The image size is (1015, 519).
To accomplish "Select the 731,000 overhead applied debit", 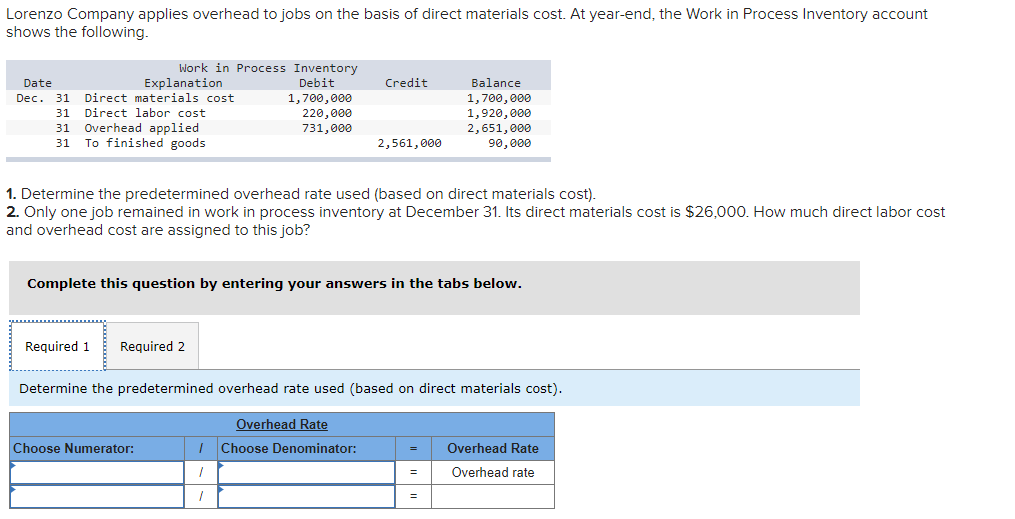I will click(x=327, y=128).
